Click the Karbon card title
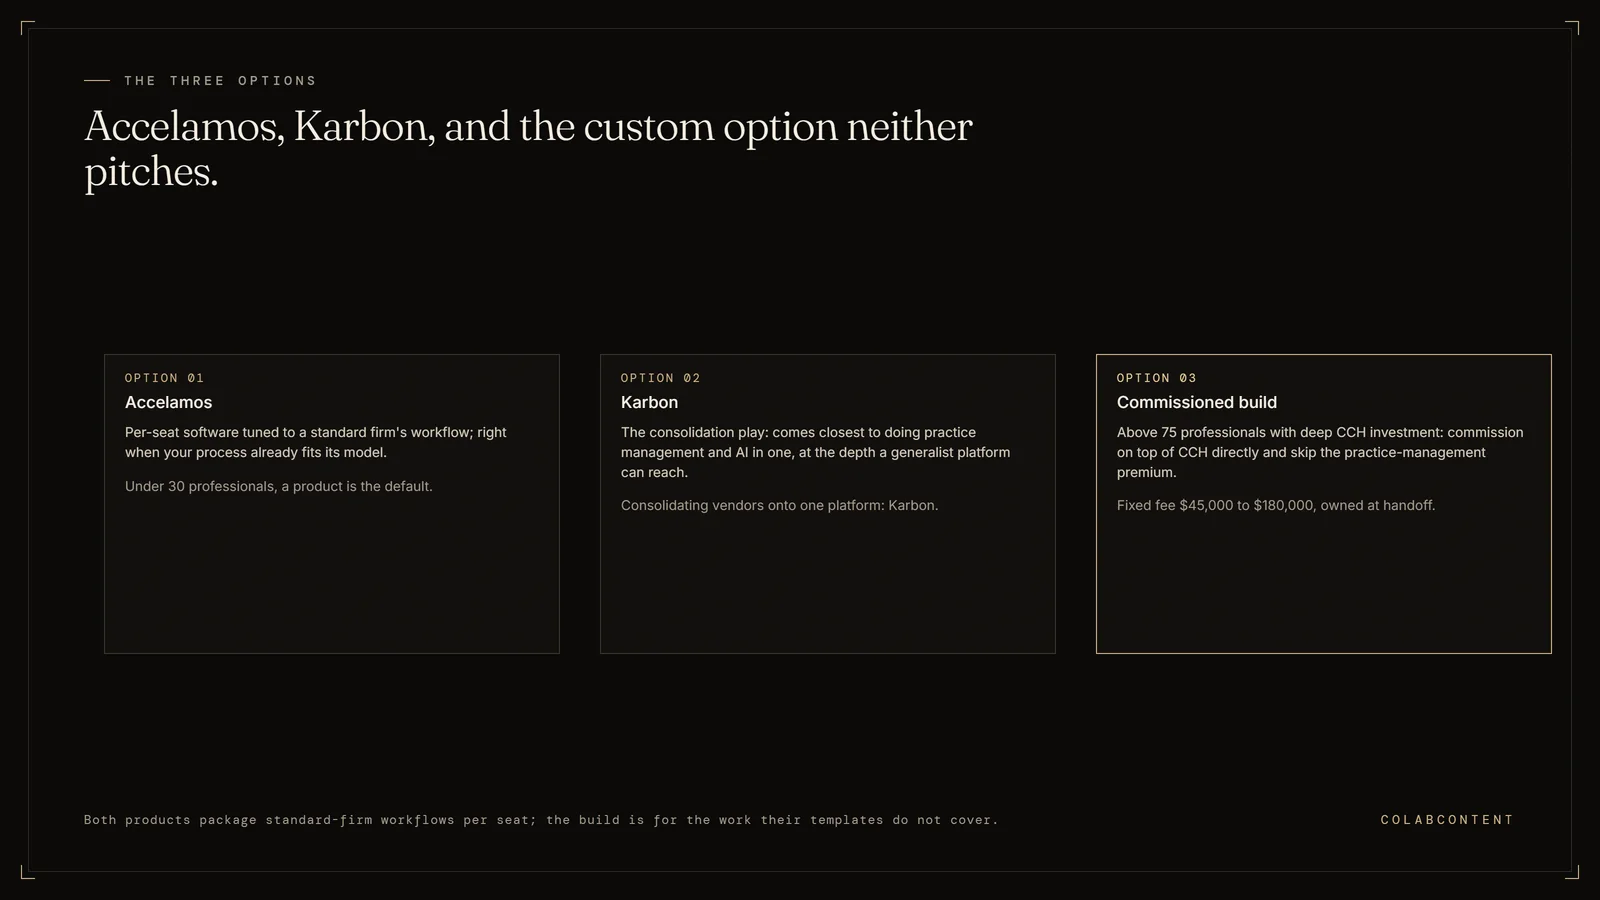The height and width of the screenshot is (900, 1600). click(649, 402)
